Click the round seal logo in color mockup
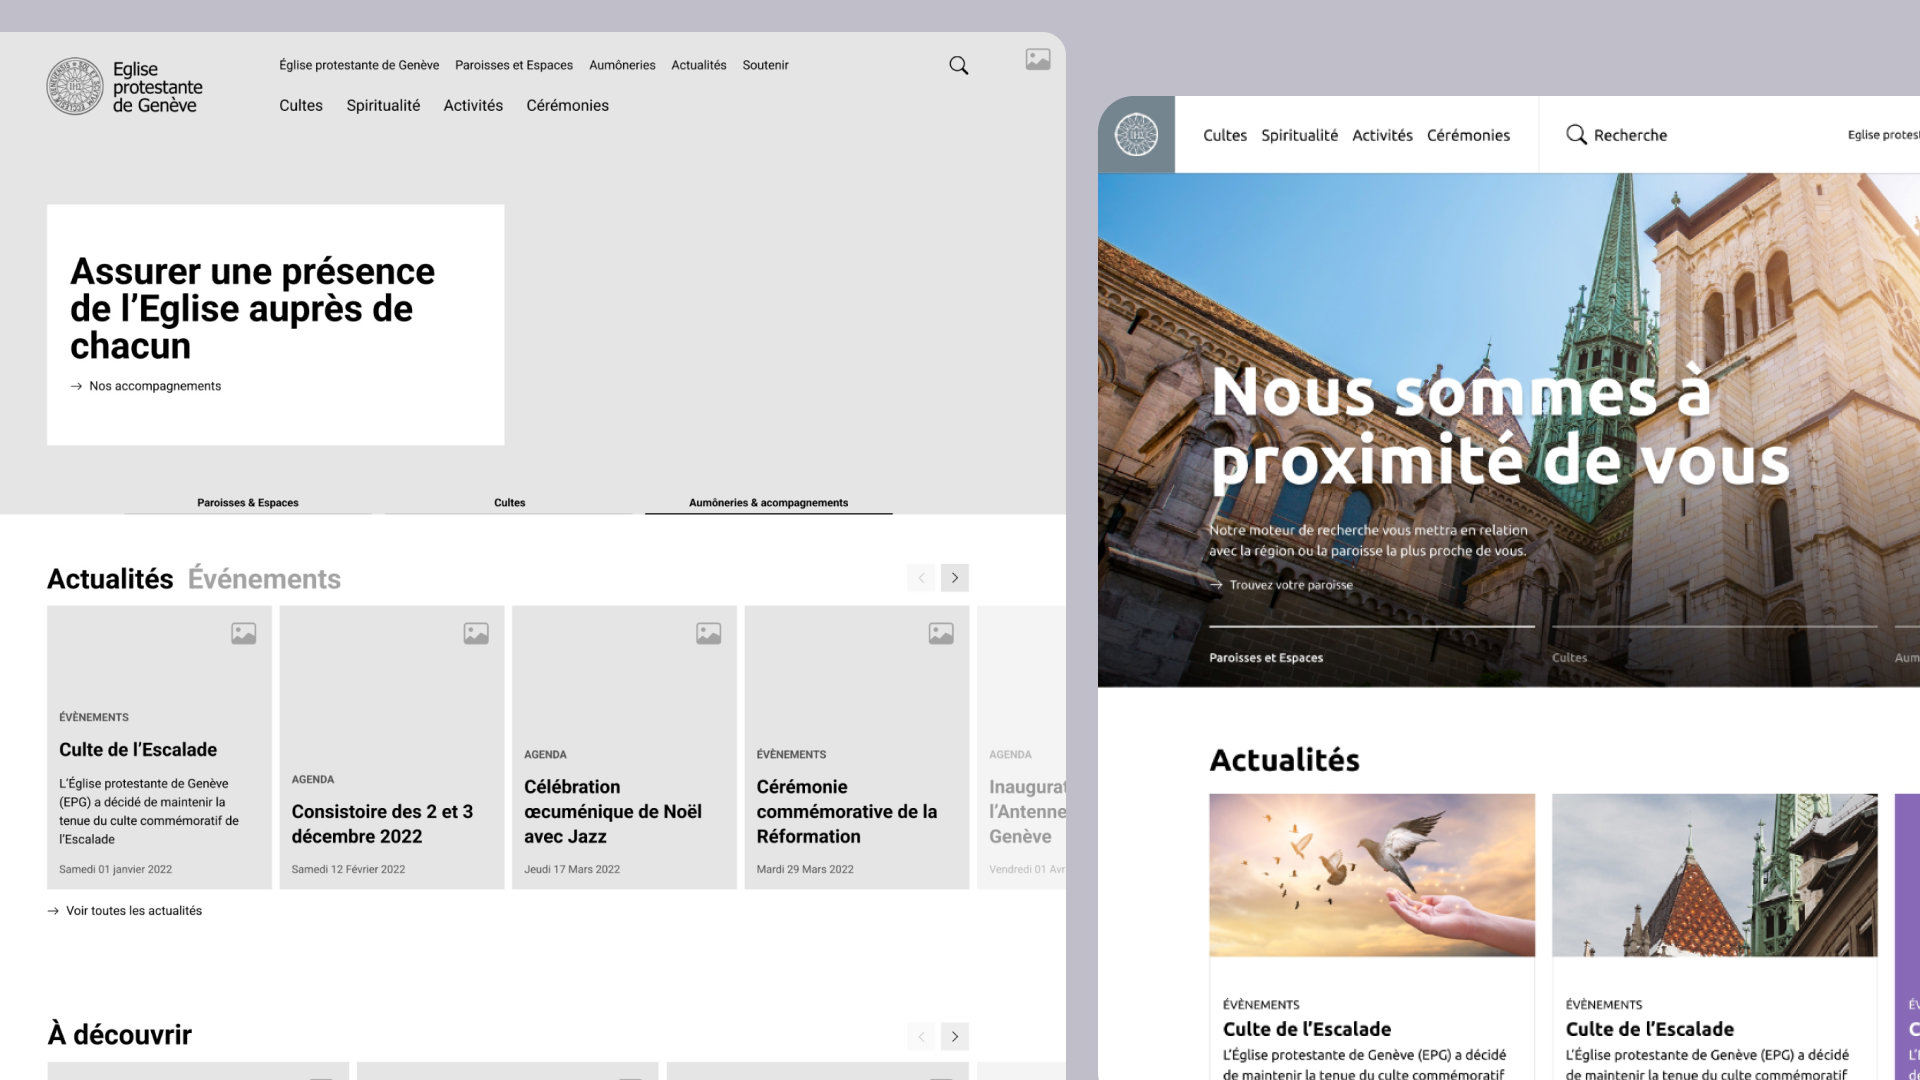Screen dimensions: 1920x1080 1136,135
